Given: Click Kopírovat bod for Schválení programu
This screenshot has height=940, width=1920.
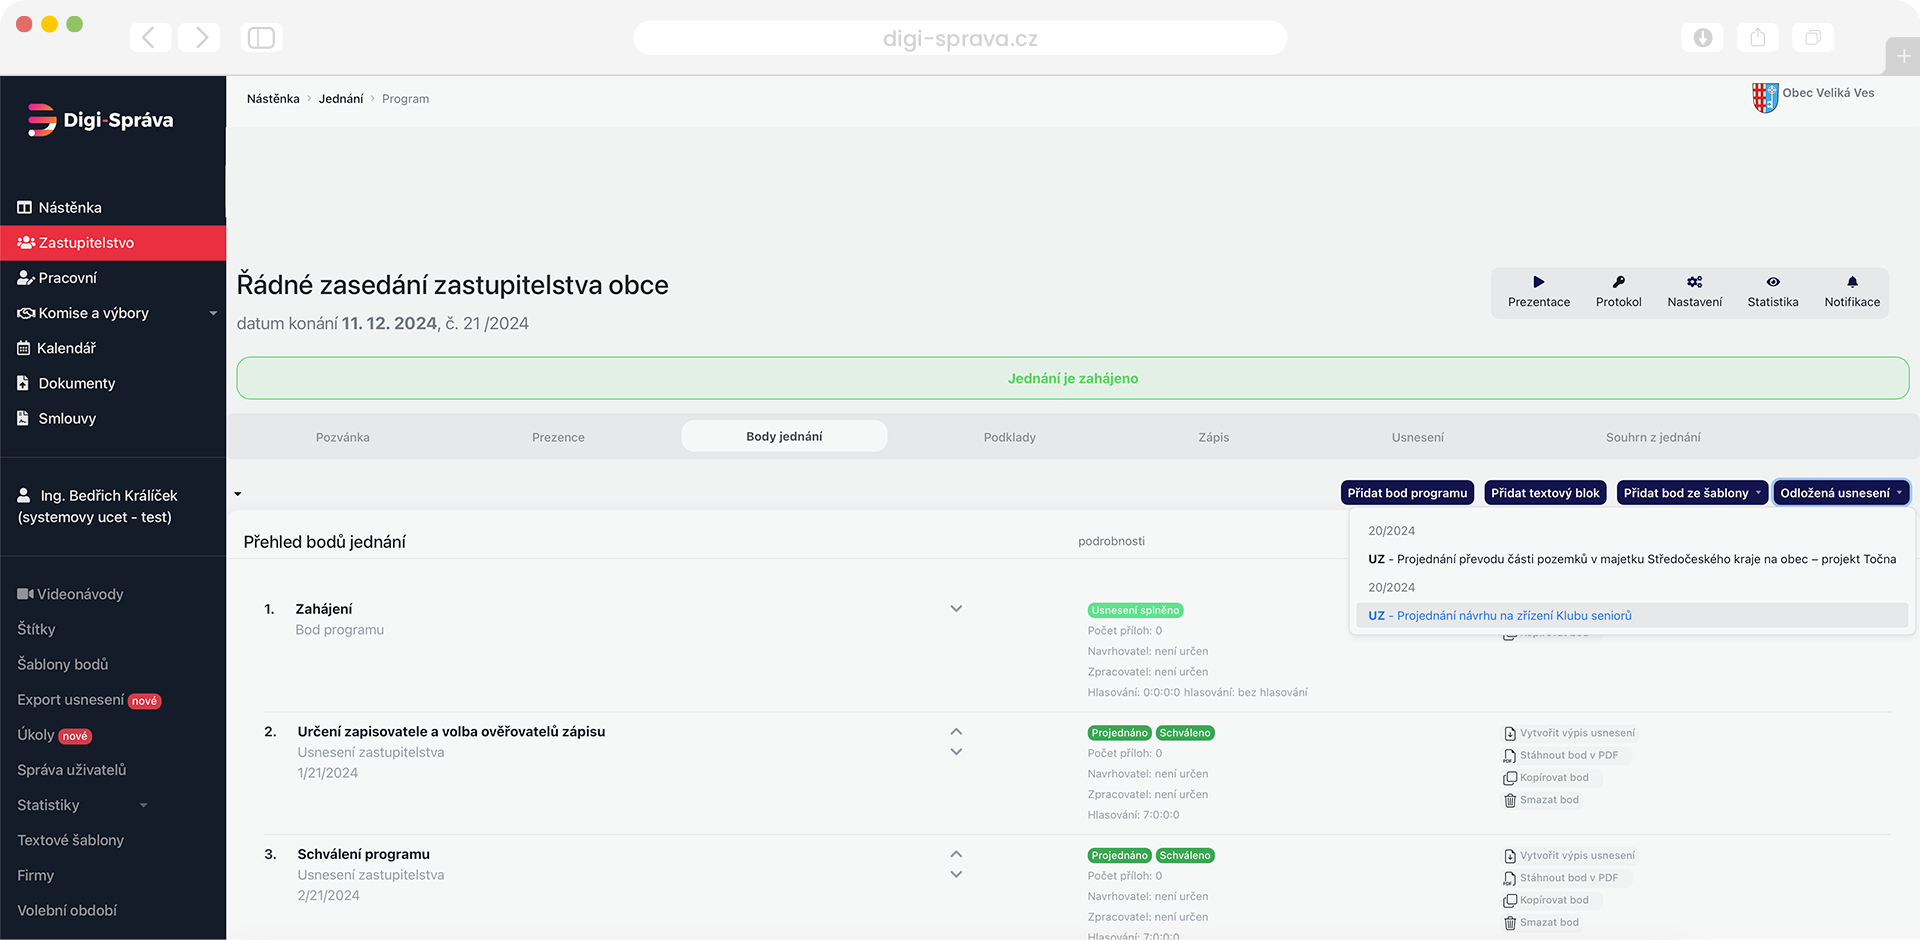Looking at the screenshot, I should 1553,900.
